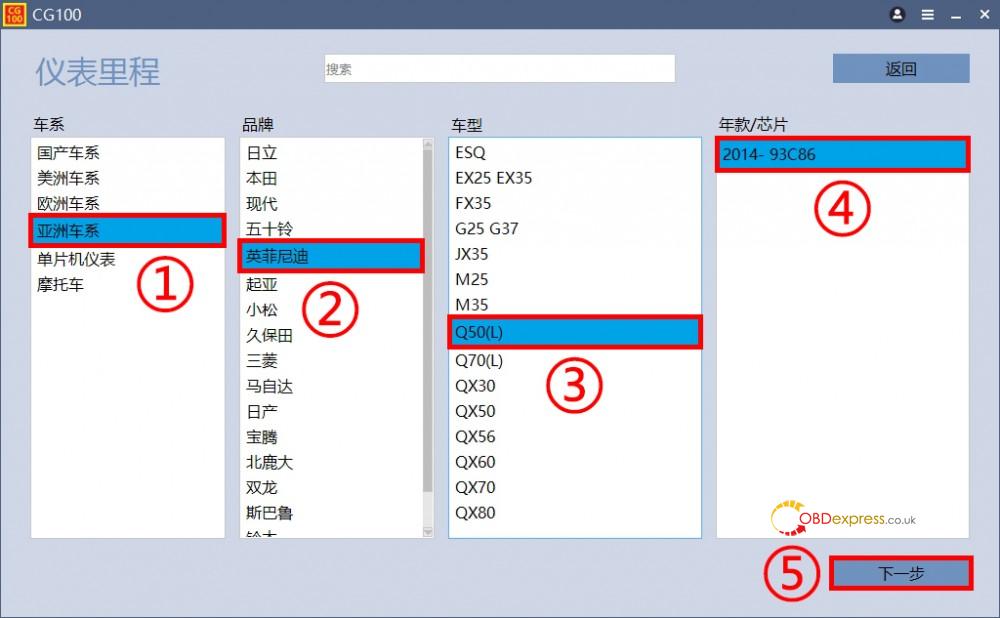Click the brand list scroll-down arrow
The height and width of the screenshot is (618, 1000).
(428, 531)
